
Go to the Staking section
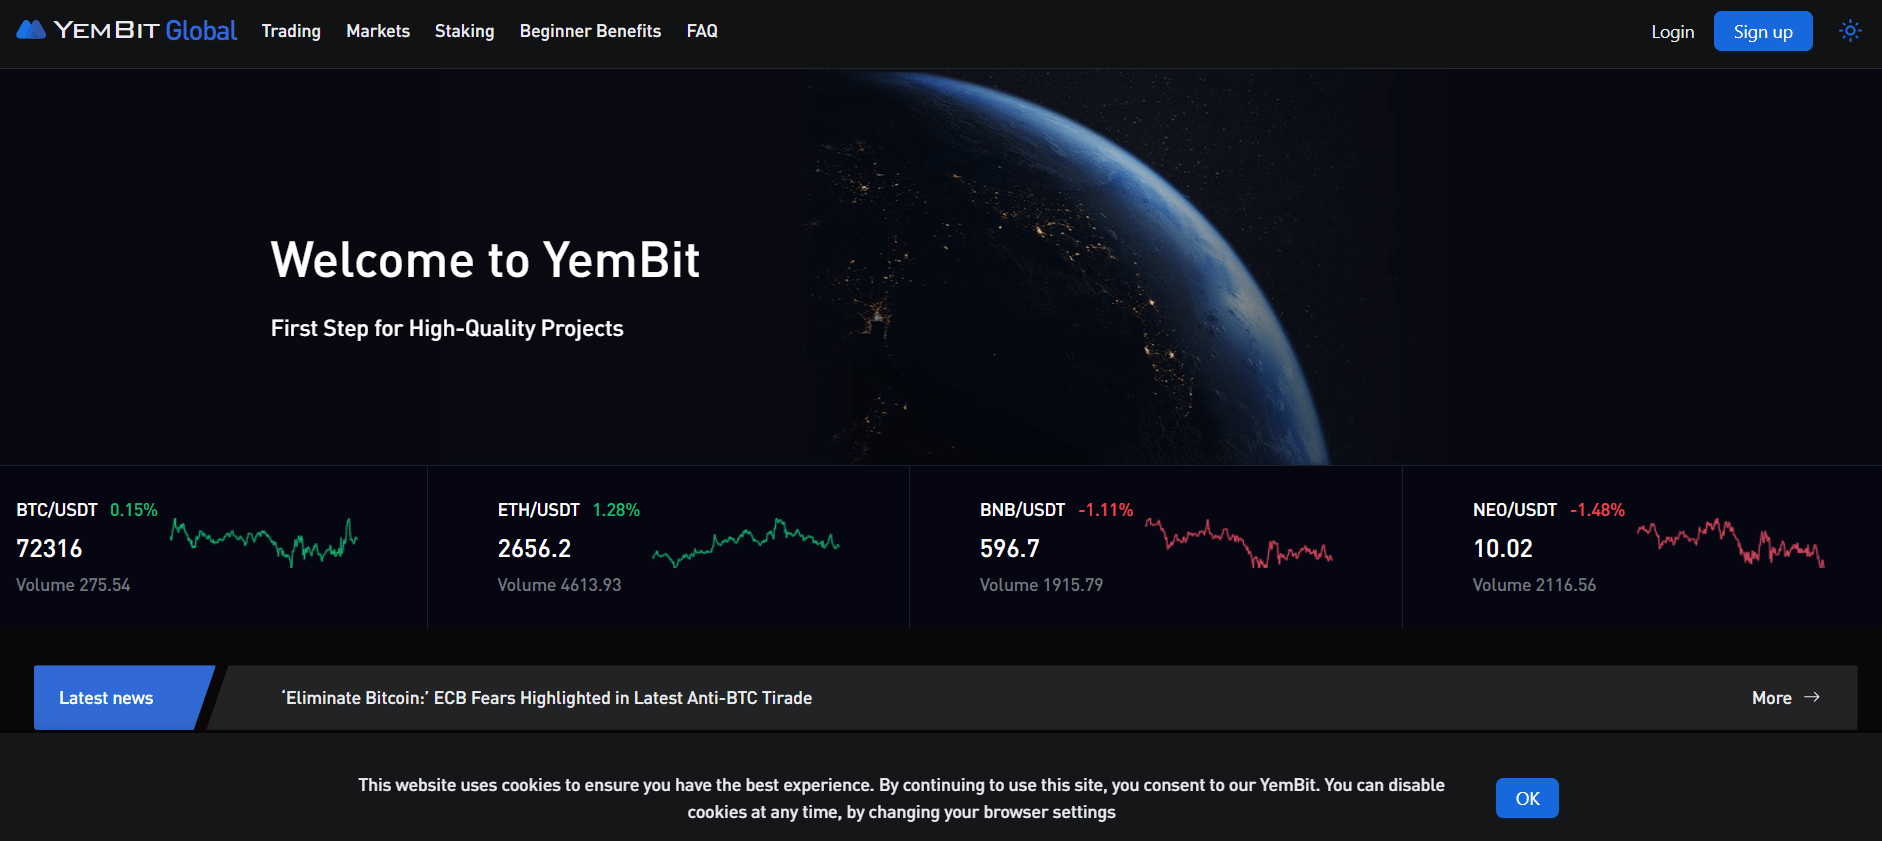point(464,31)
